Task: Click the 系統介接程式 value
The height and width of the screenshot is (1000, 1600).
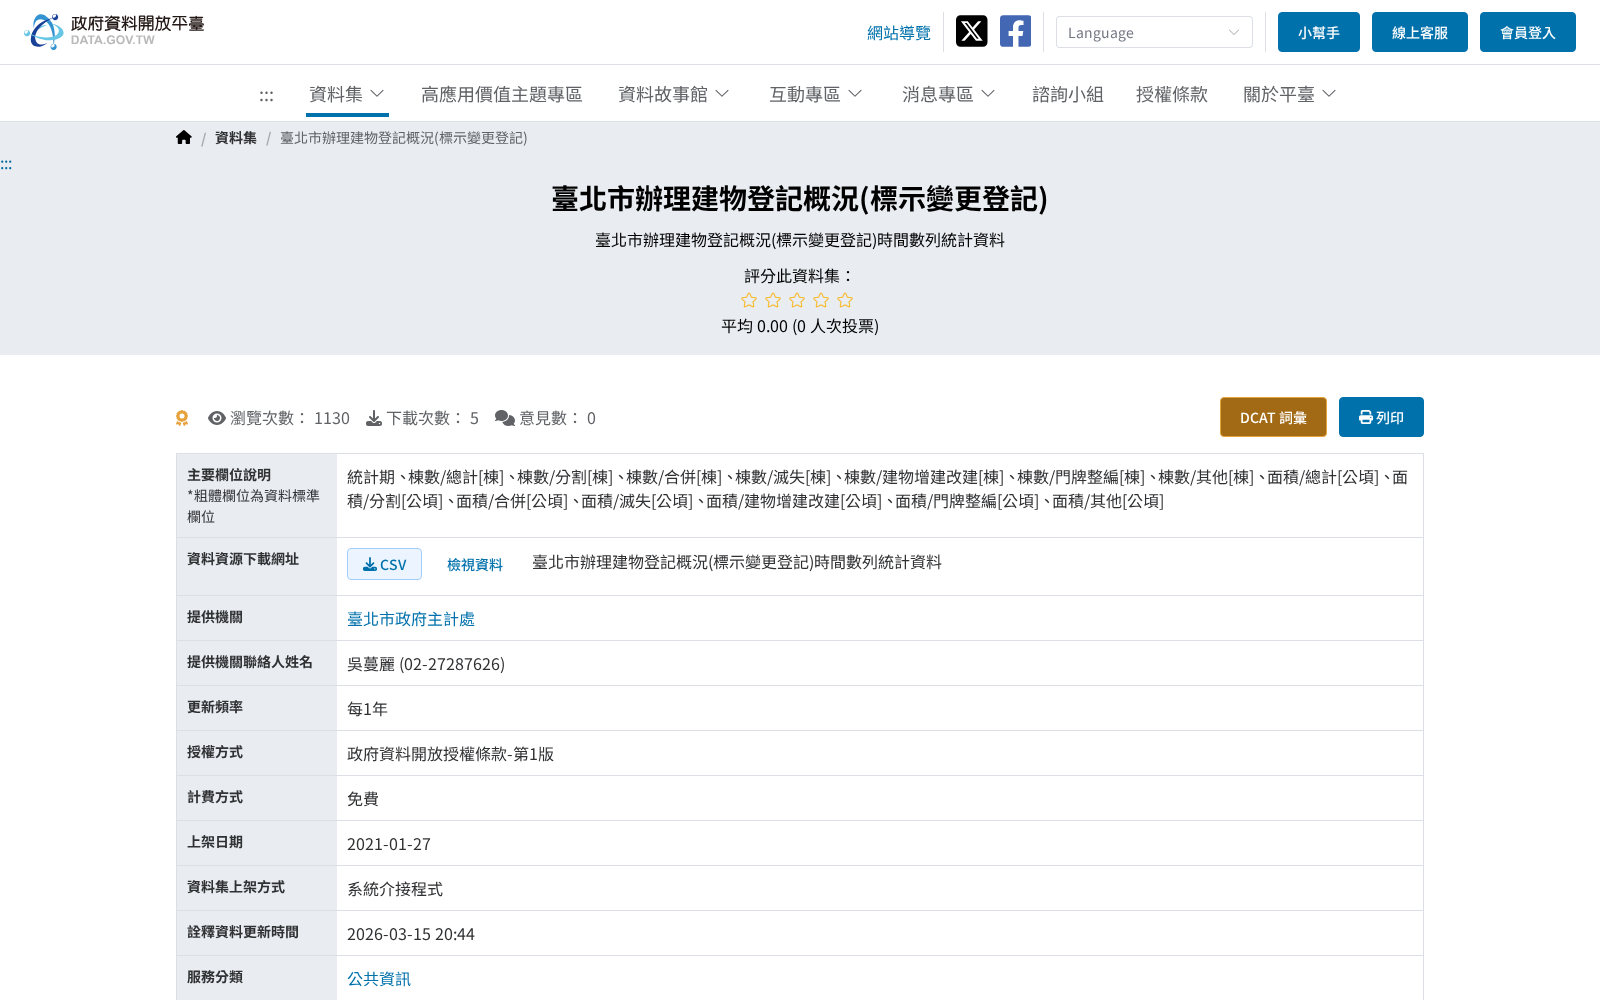Action: (395, 889)
